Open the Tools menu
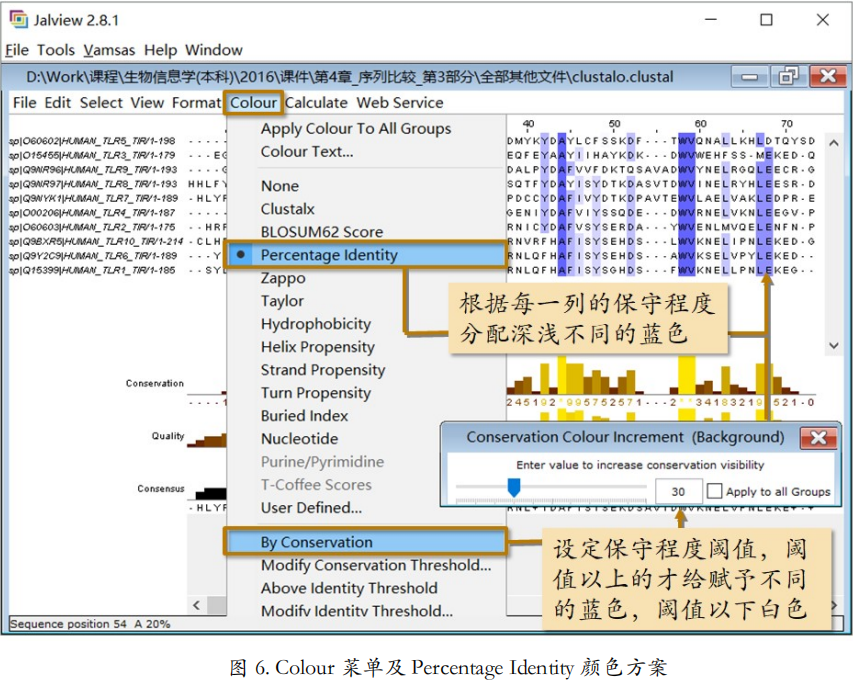Viewport: 853px width, 683px height. tap(56, 50)
